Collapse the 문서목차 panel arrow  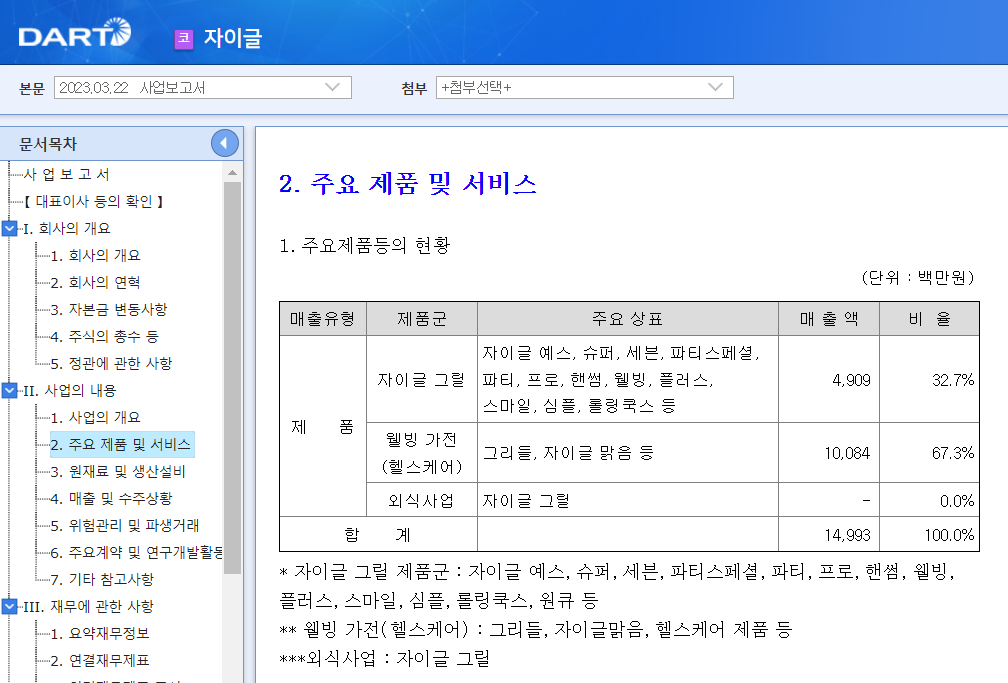pos(224,142)
